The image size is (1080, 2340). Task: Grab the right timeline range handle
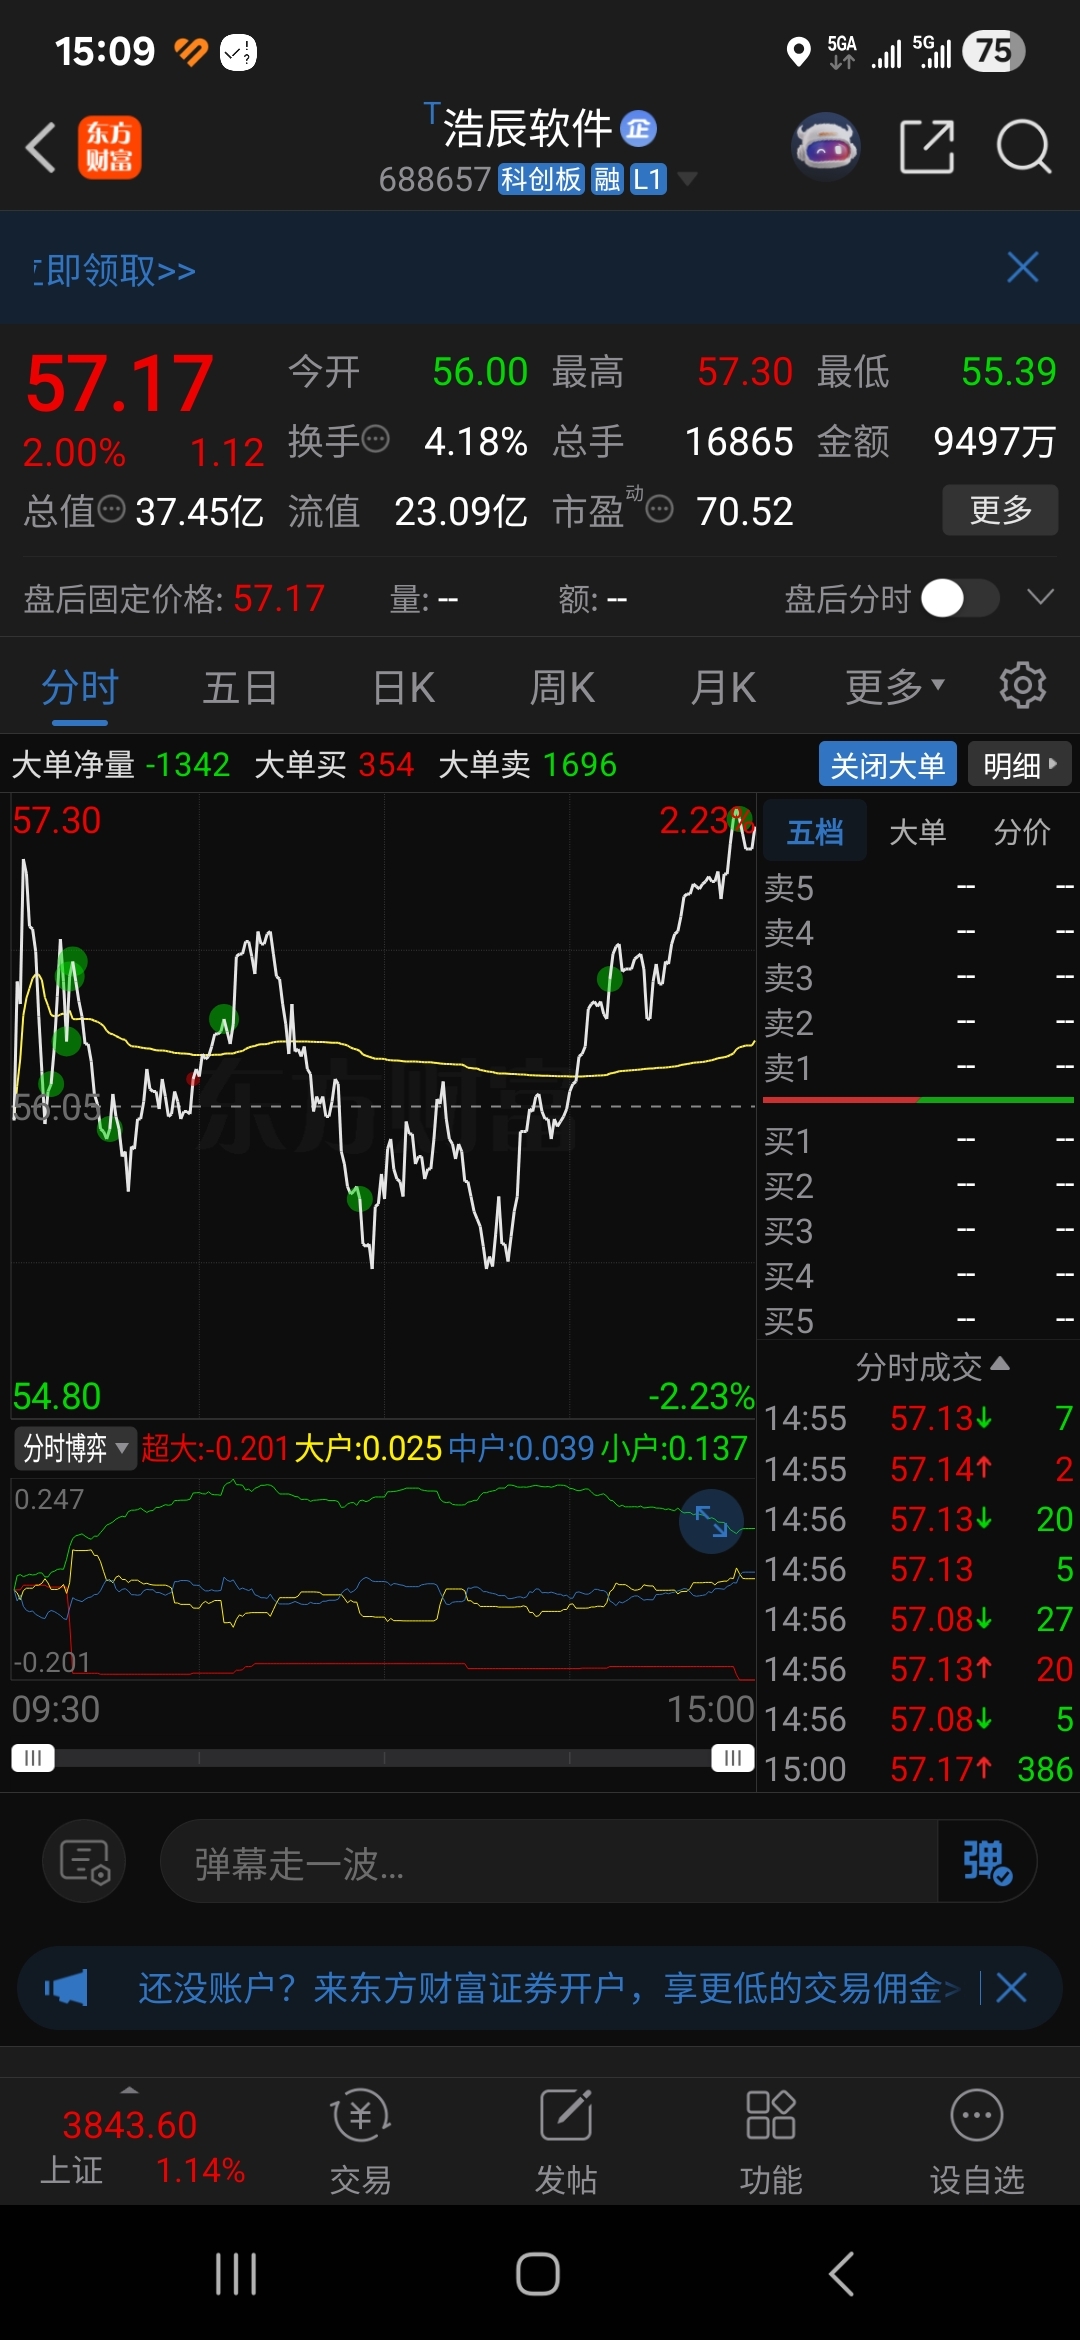[733, 1757]
